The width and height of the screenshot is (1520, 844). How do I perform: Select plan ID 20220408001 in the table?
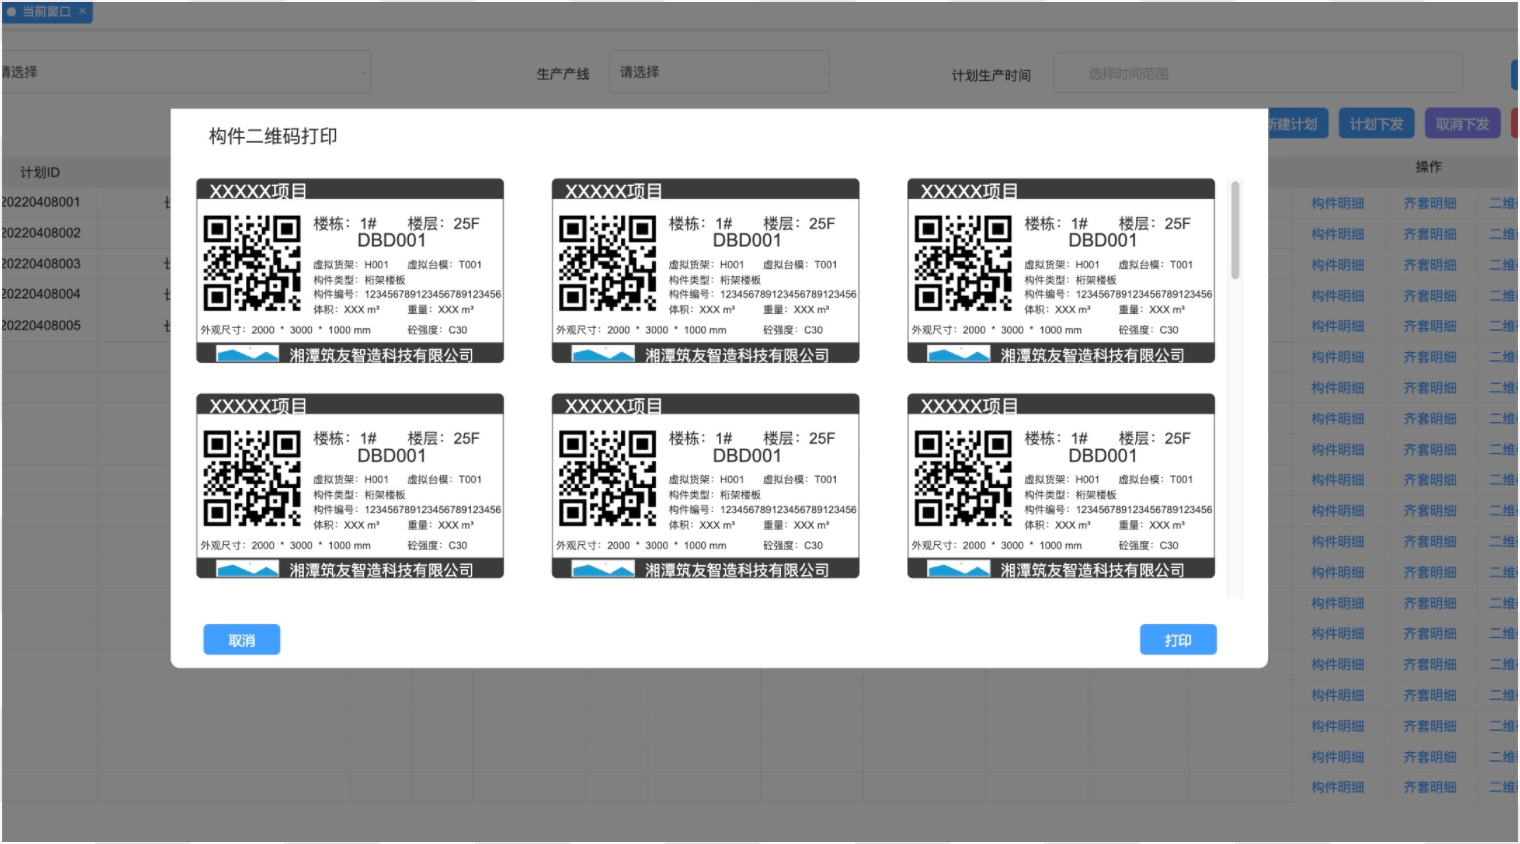pyautogui.click(x=41, y=202)
